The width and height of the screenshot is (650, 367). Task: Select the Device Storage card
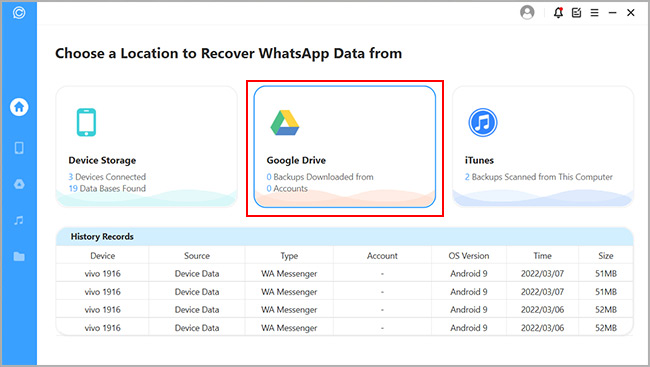146,146
